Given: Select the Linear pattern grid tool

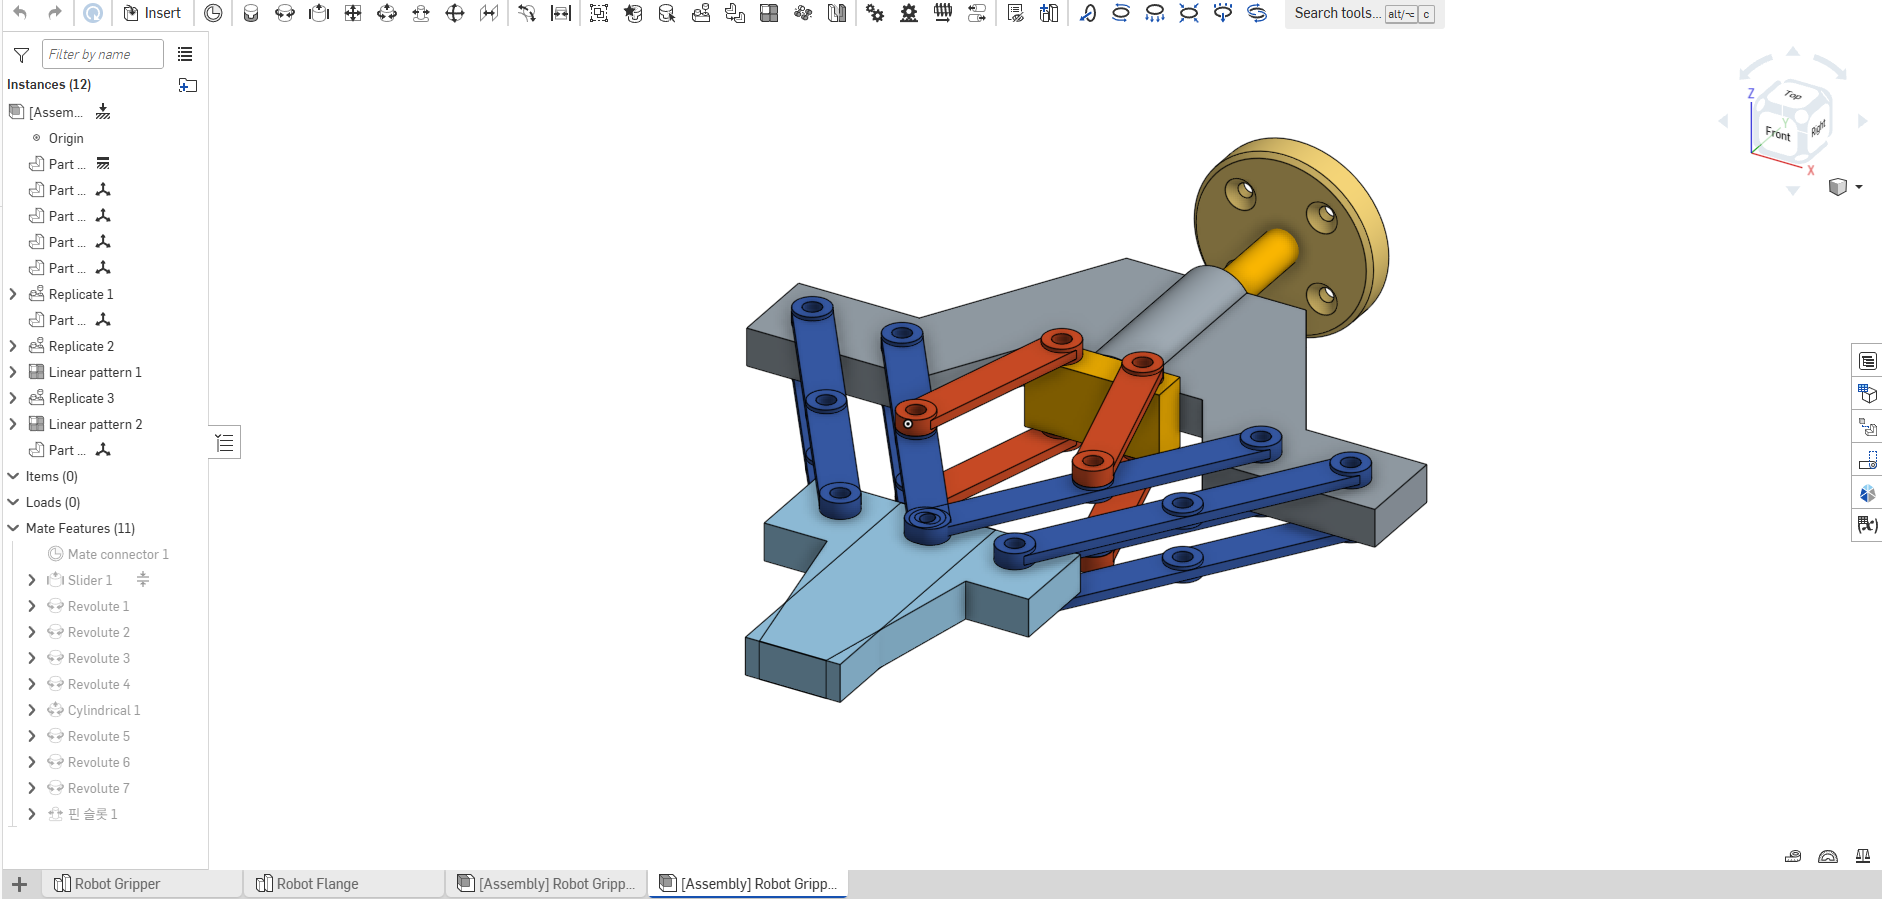Looking at the screenshot, I should [x=769, y=13].
